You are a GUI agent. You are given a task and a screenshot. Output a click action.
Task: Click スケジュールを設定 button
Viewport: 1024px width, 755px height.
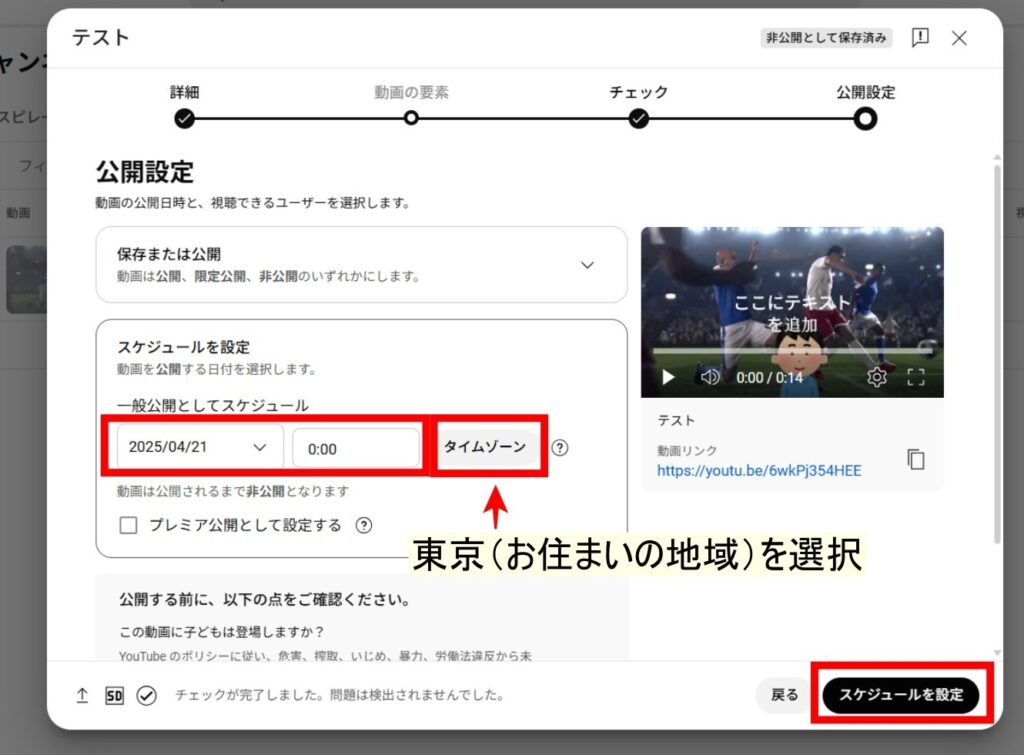click(x=901, y=695)
